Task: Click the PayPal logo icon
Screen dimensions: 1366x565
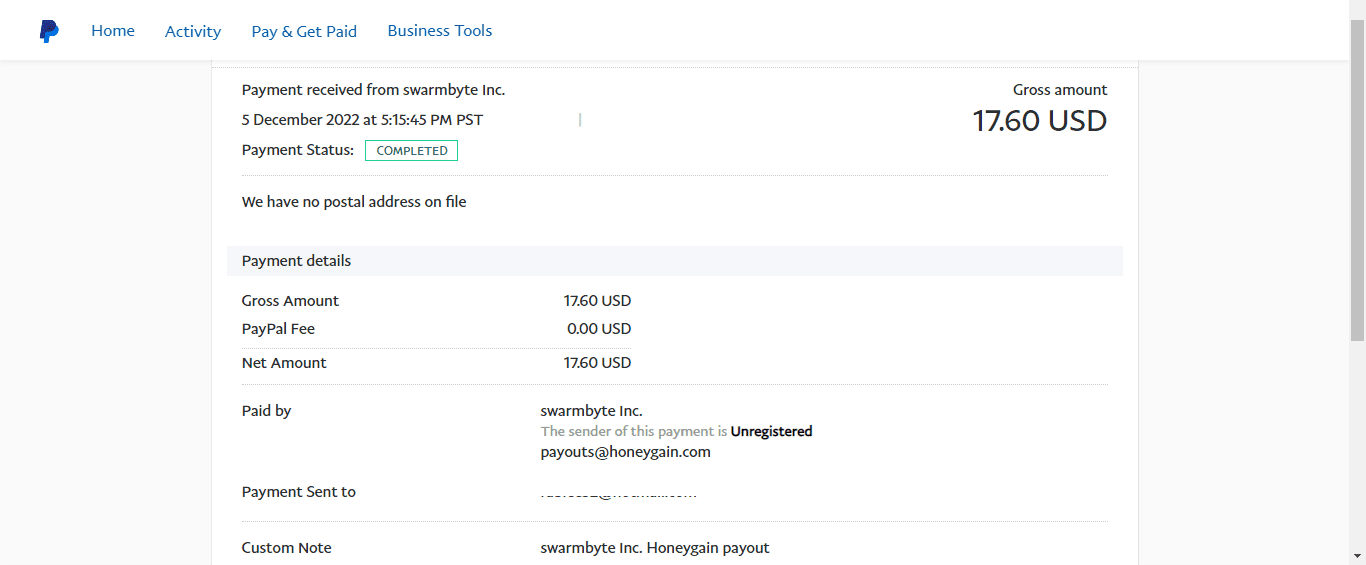Action: (x=49, y=31)
